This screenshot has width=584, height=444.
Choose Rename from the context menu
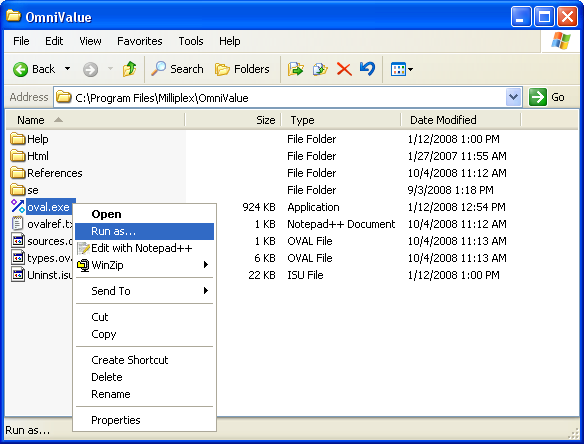pos(145,394)
